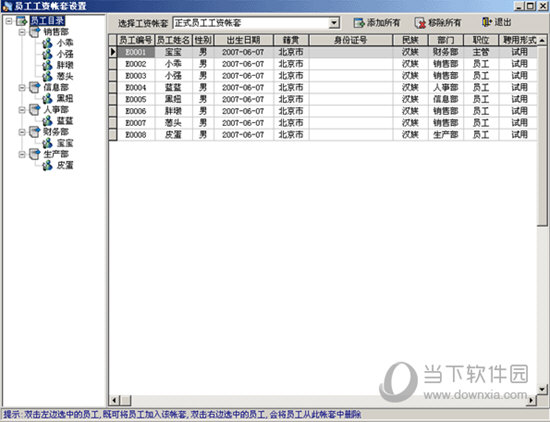Screen dimensions: 550x422
Task: Collapse the 生产部 tree node
Action: 22,154
